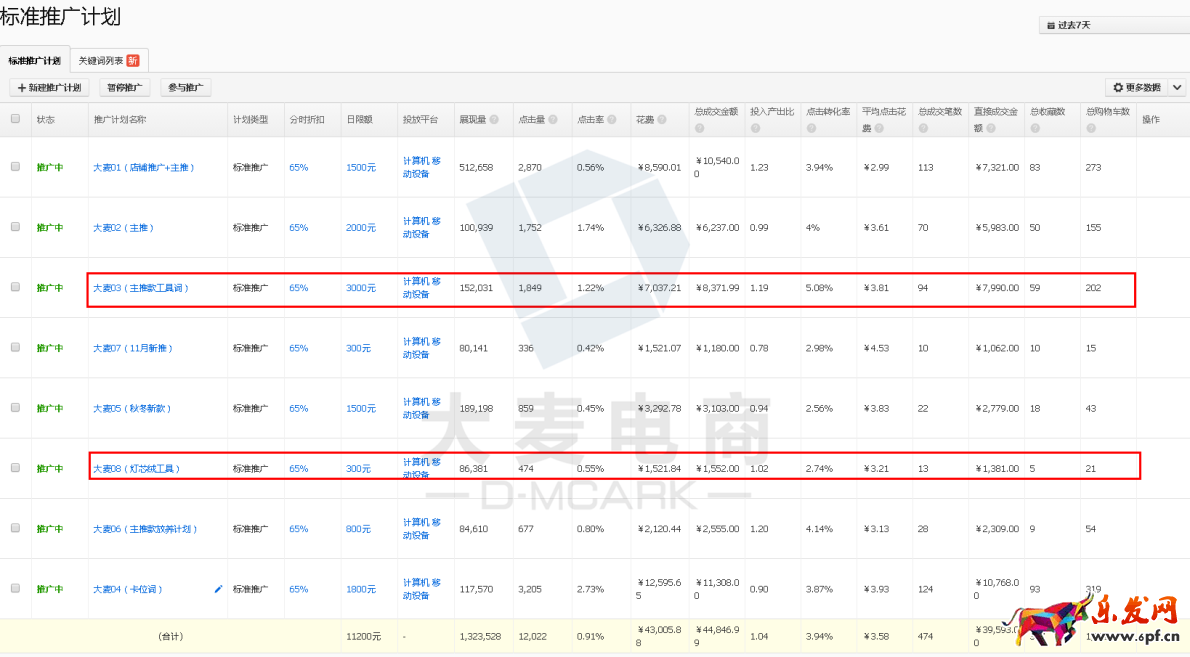
Task: Check the box for 大麦04（卡位词）row
Action: click(x=15, y=588)
